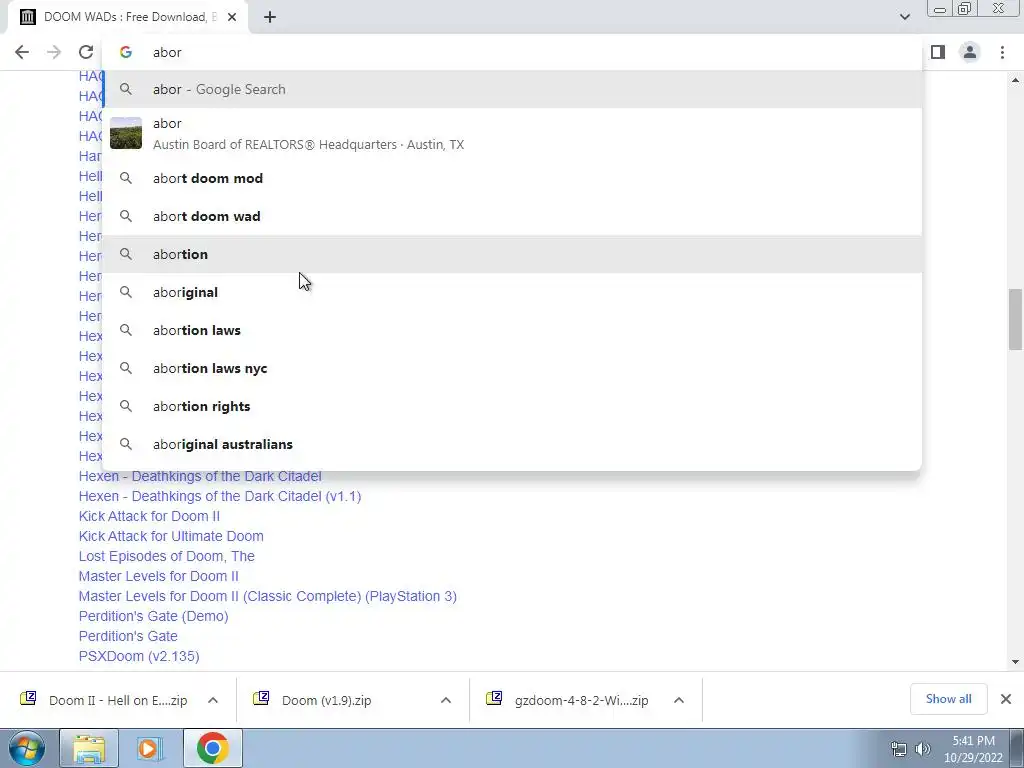Pick 'abort doom mod' suggestion
The image size is (1024, 768).
pos(512,178)
